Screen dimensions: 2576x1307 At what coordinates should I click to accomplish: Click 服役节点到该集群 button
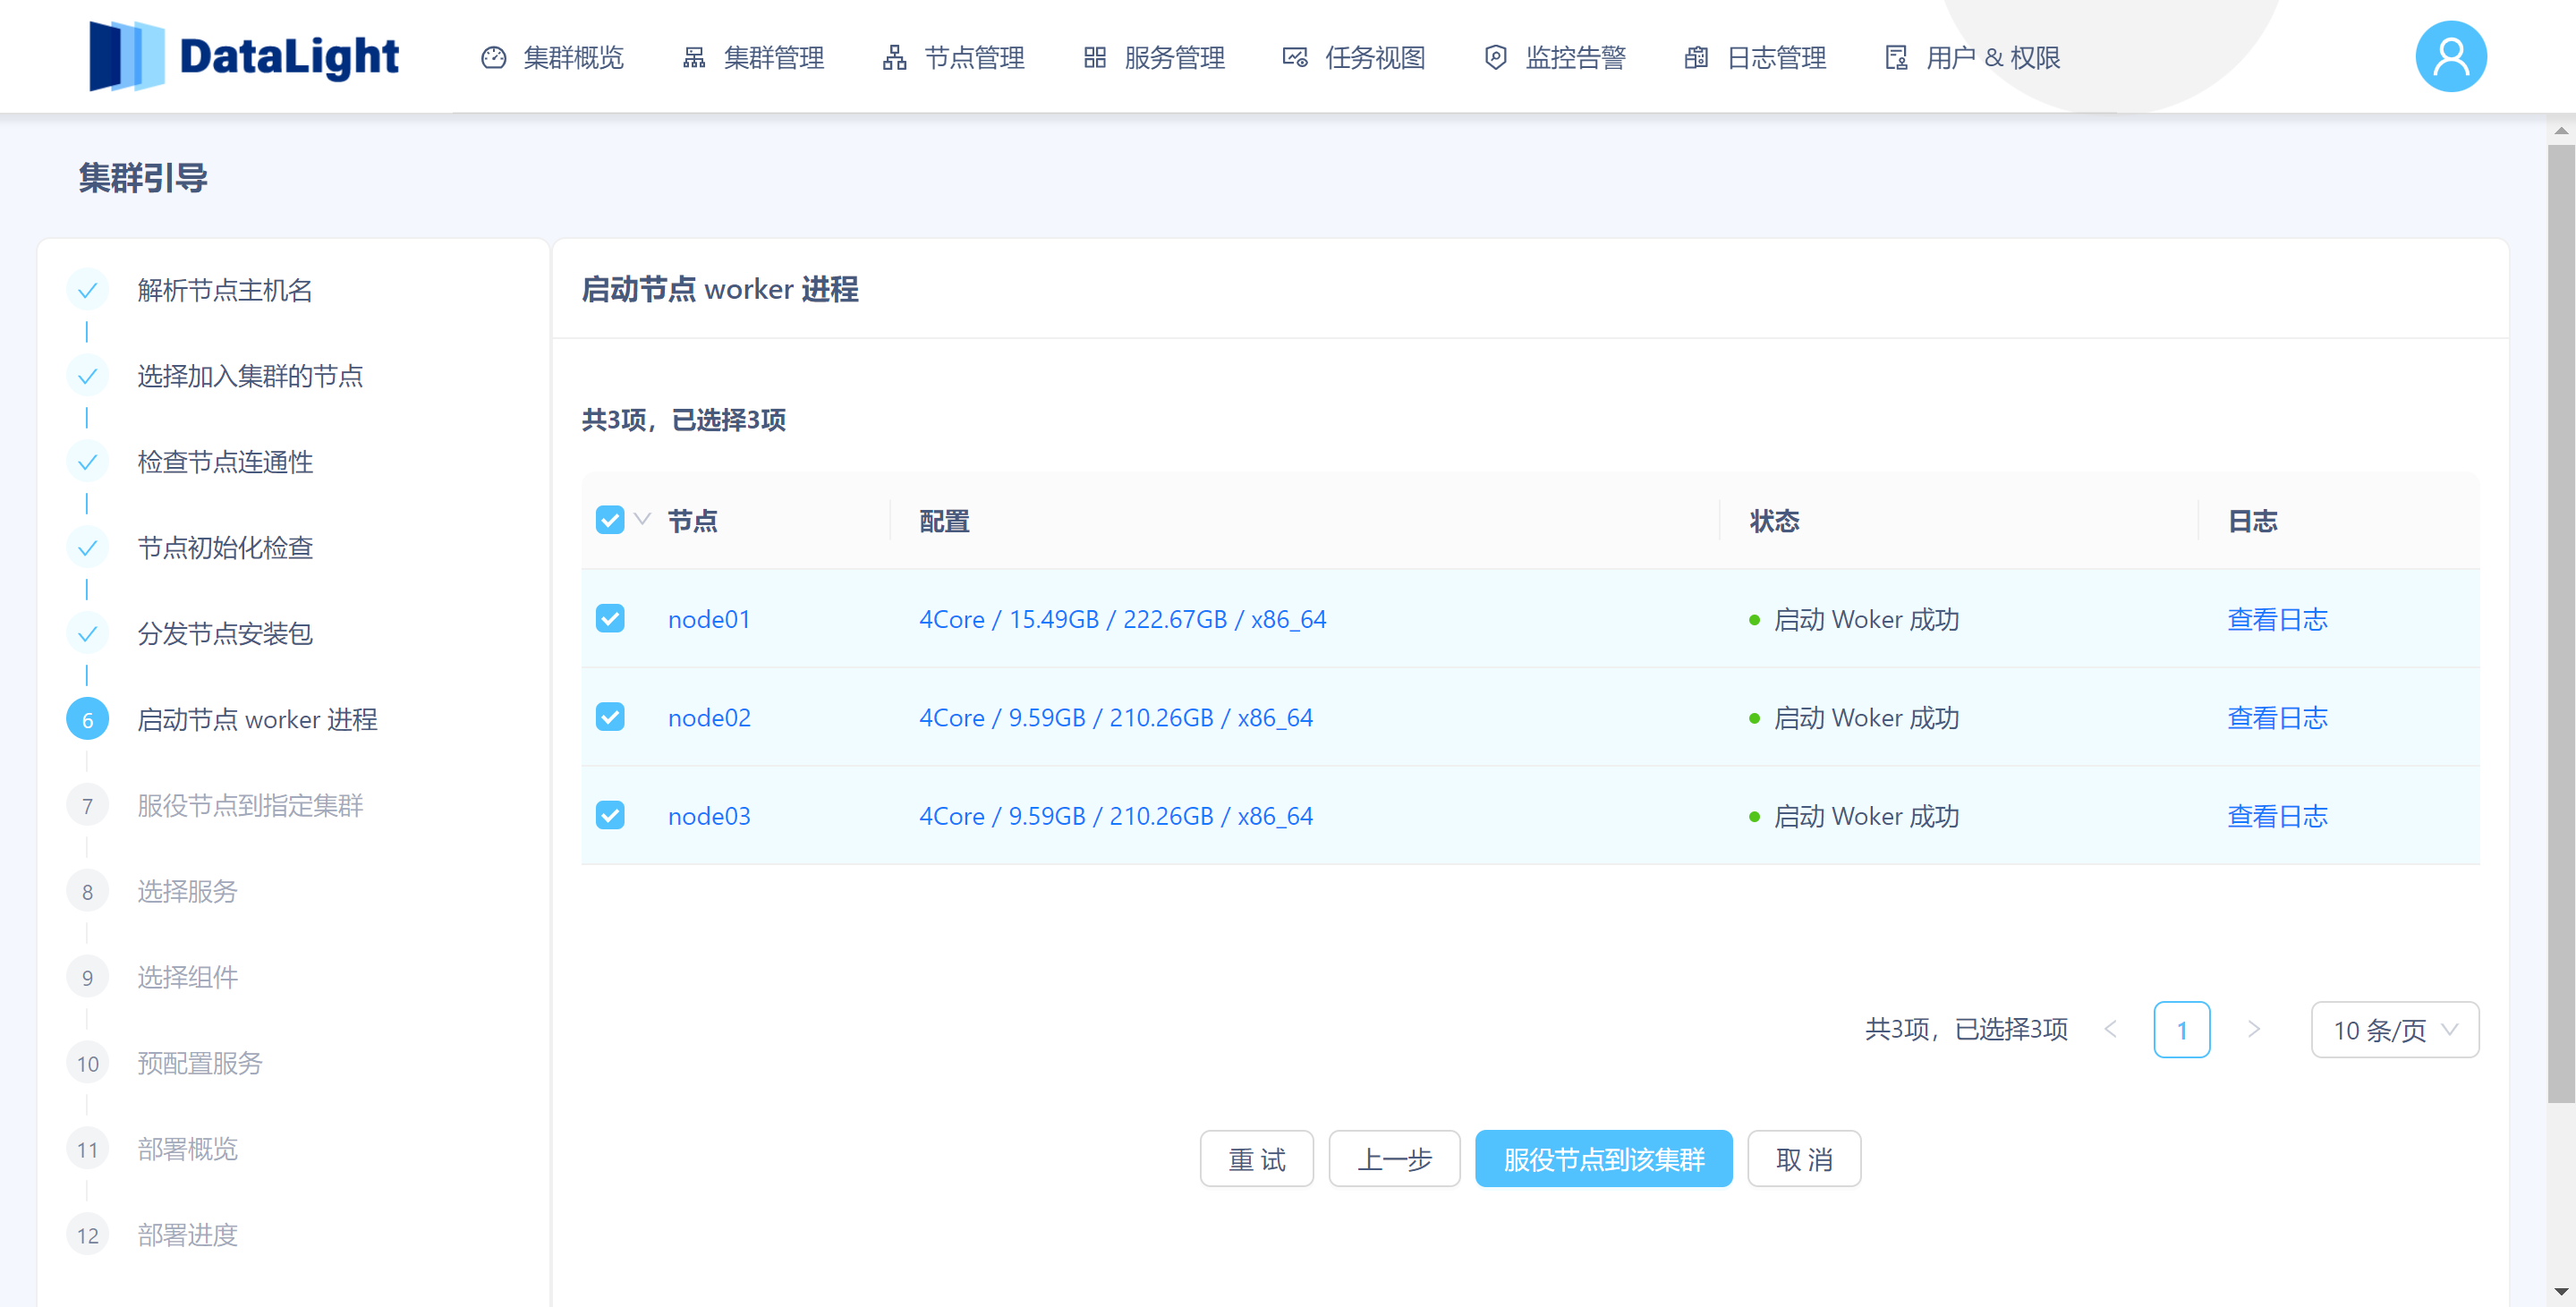pyautogui.click(x=1603, y=1159)
